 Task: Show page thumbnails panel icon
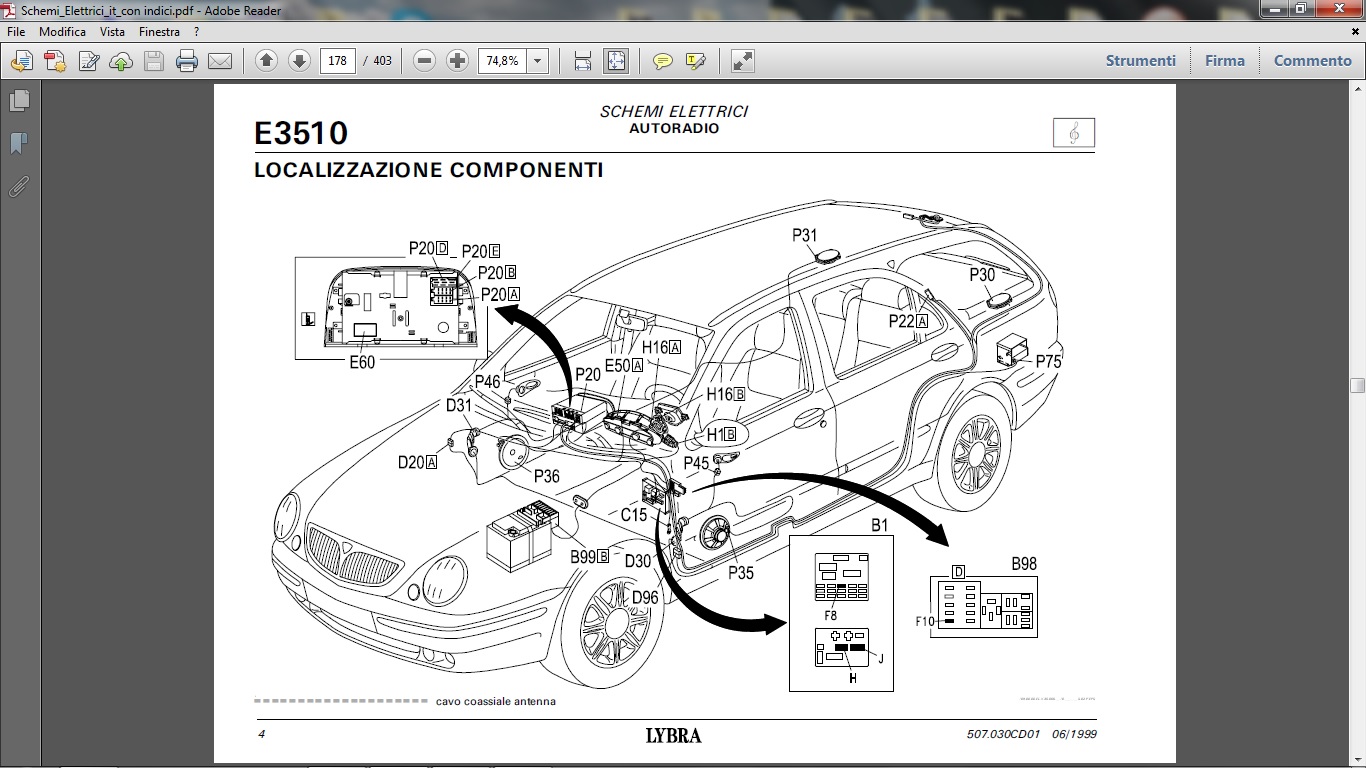[19, 101]
